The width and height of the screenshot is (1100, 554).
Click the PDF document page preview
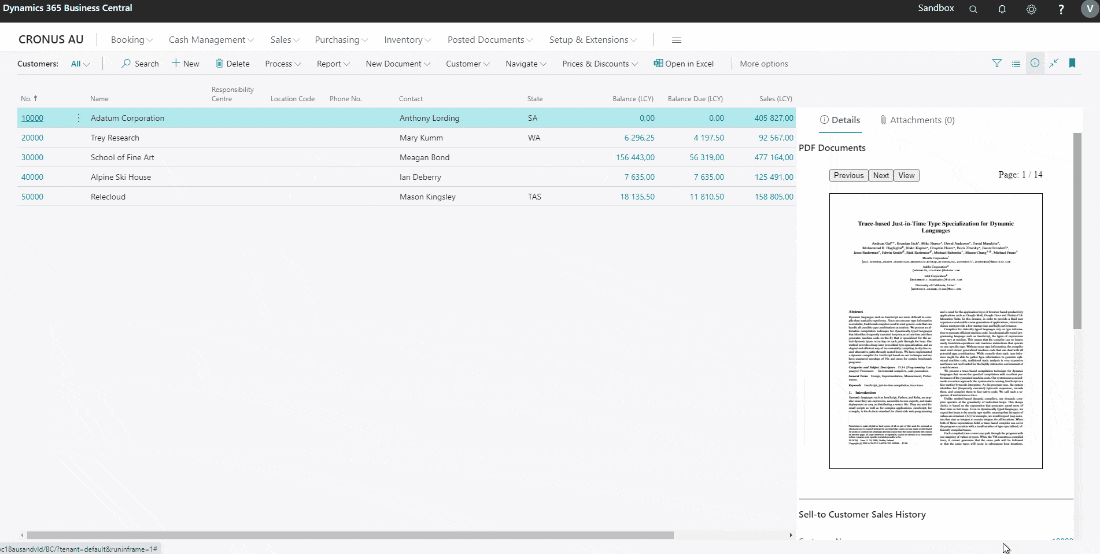point(936,330)
